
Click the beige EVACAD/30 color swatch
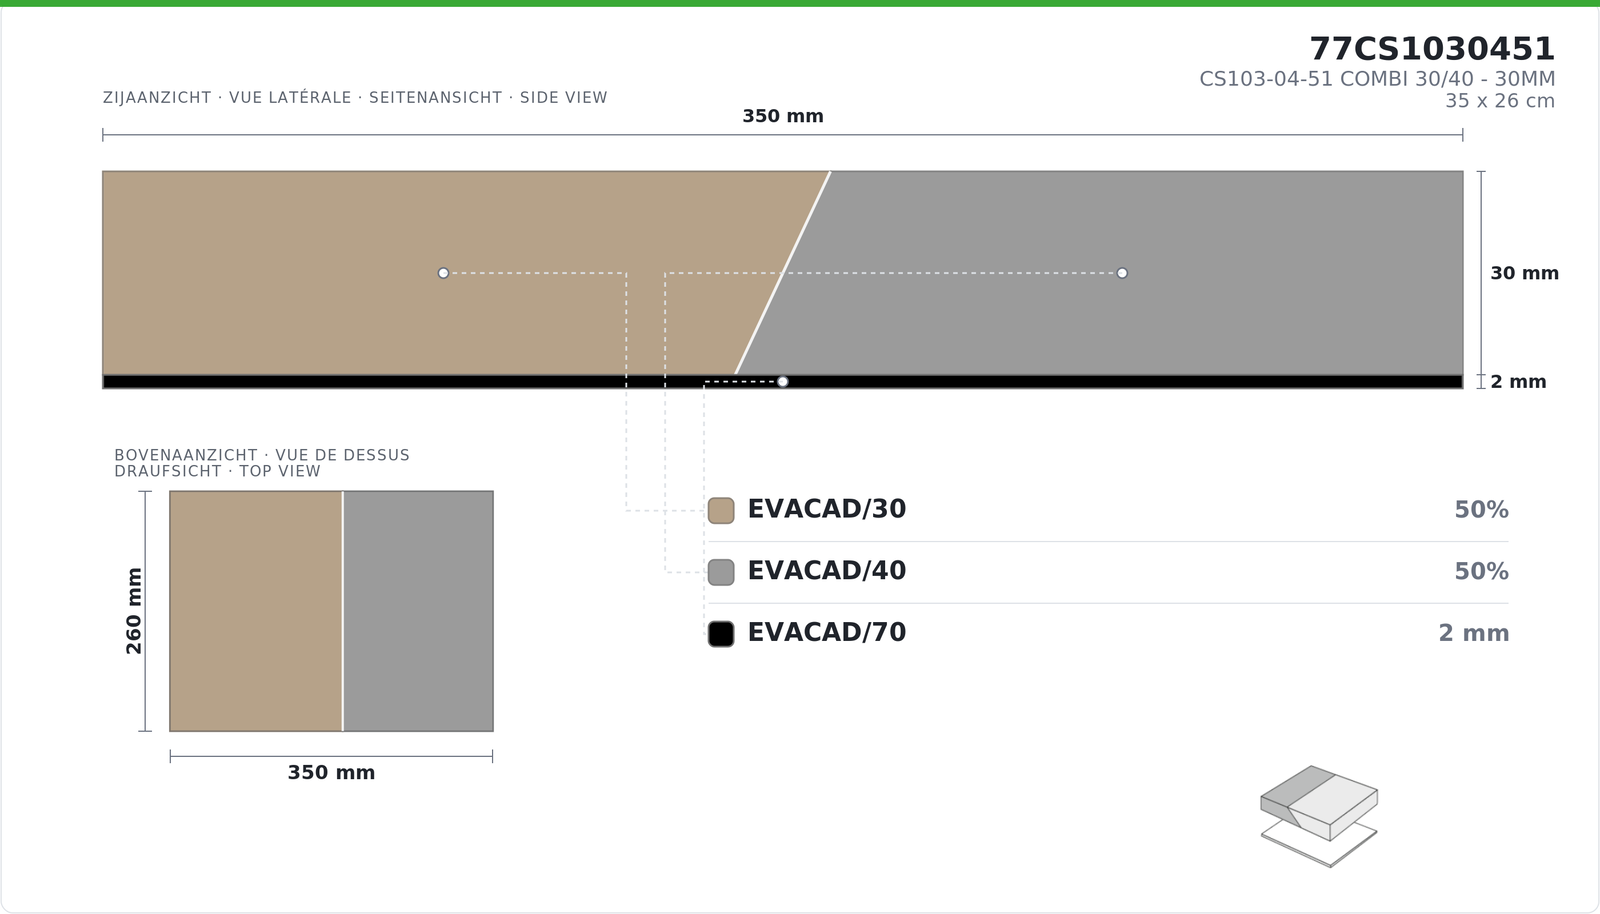click(x=721, y=510)
